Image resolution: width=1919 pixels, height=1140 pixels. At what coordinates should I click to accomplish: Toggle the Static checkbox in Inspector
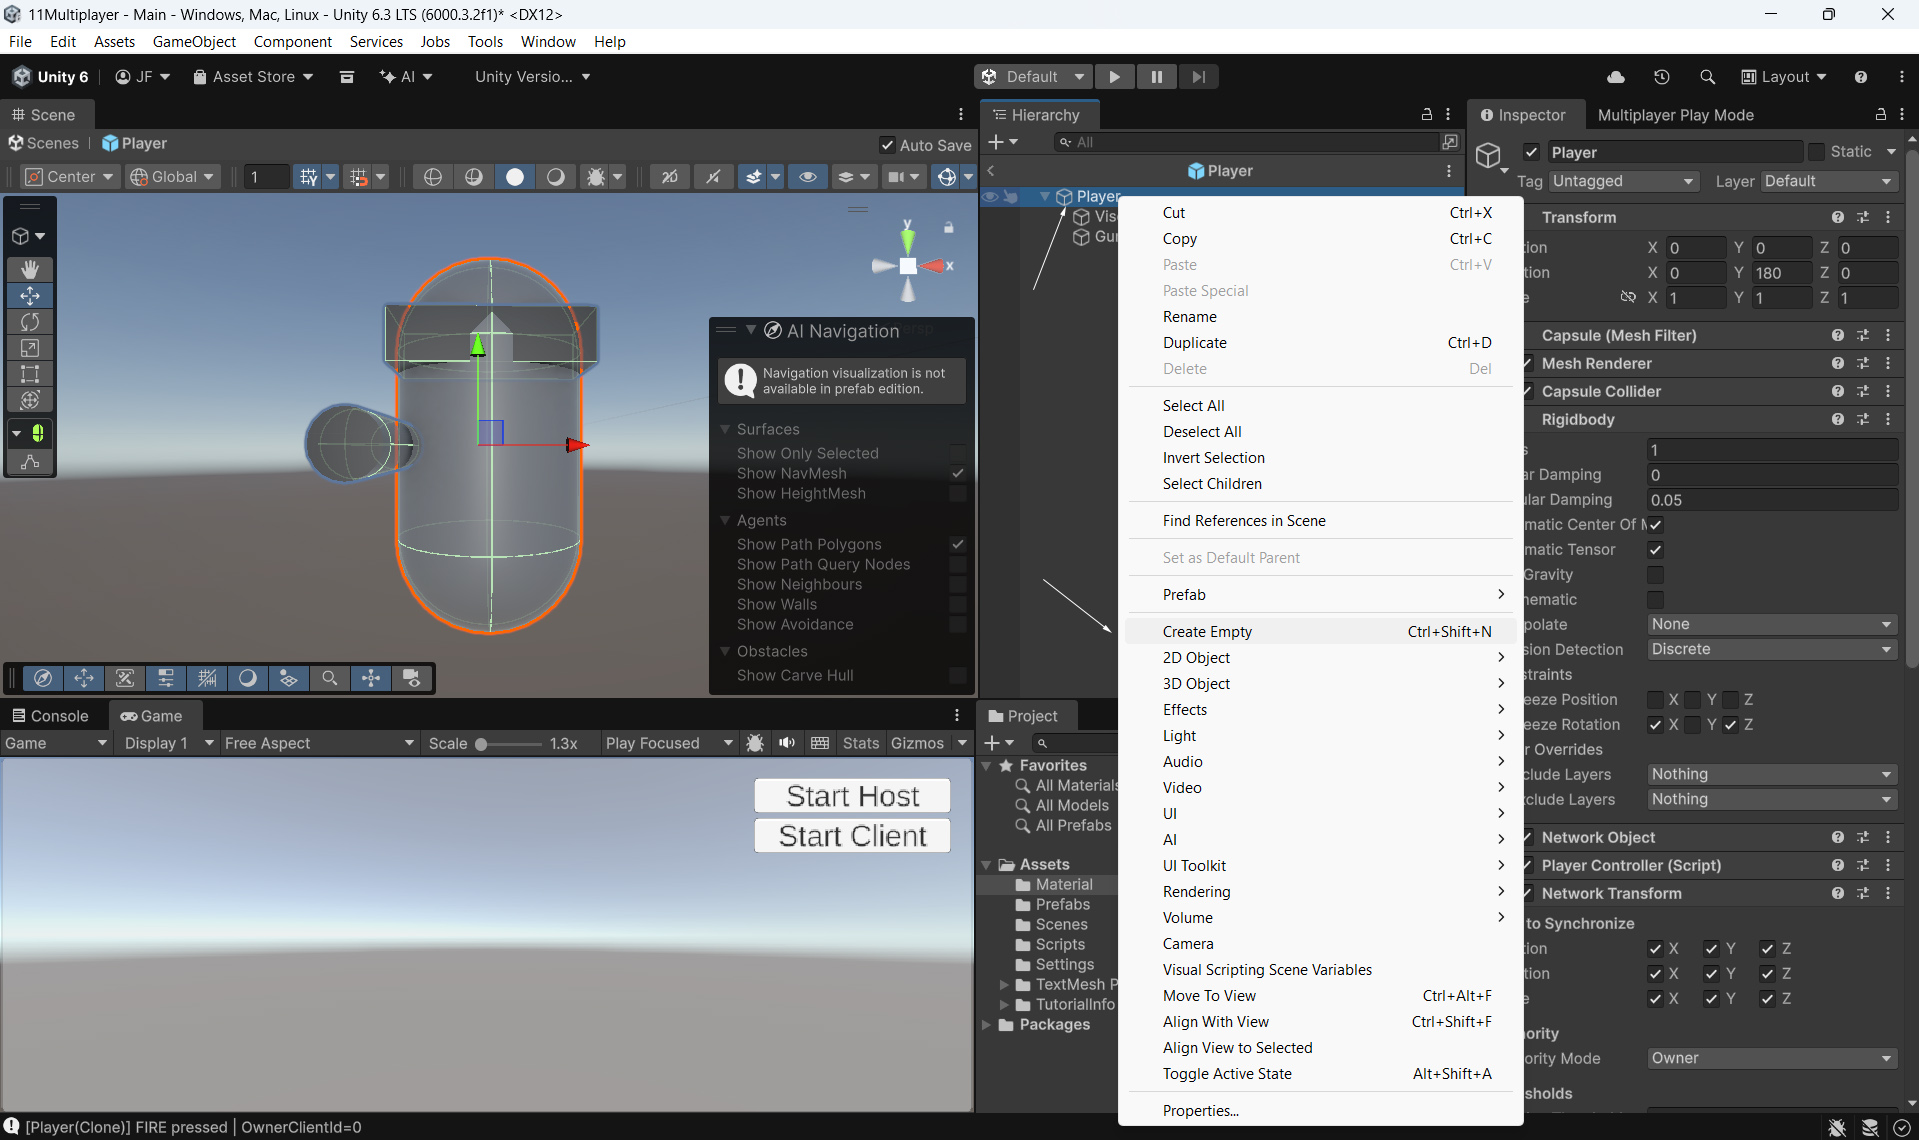(x=1816, y=152)
